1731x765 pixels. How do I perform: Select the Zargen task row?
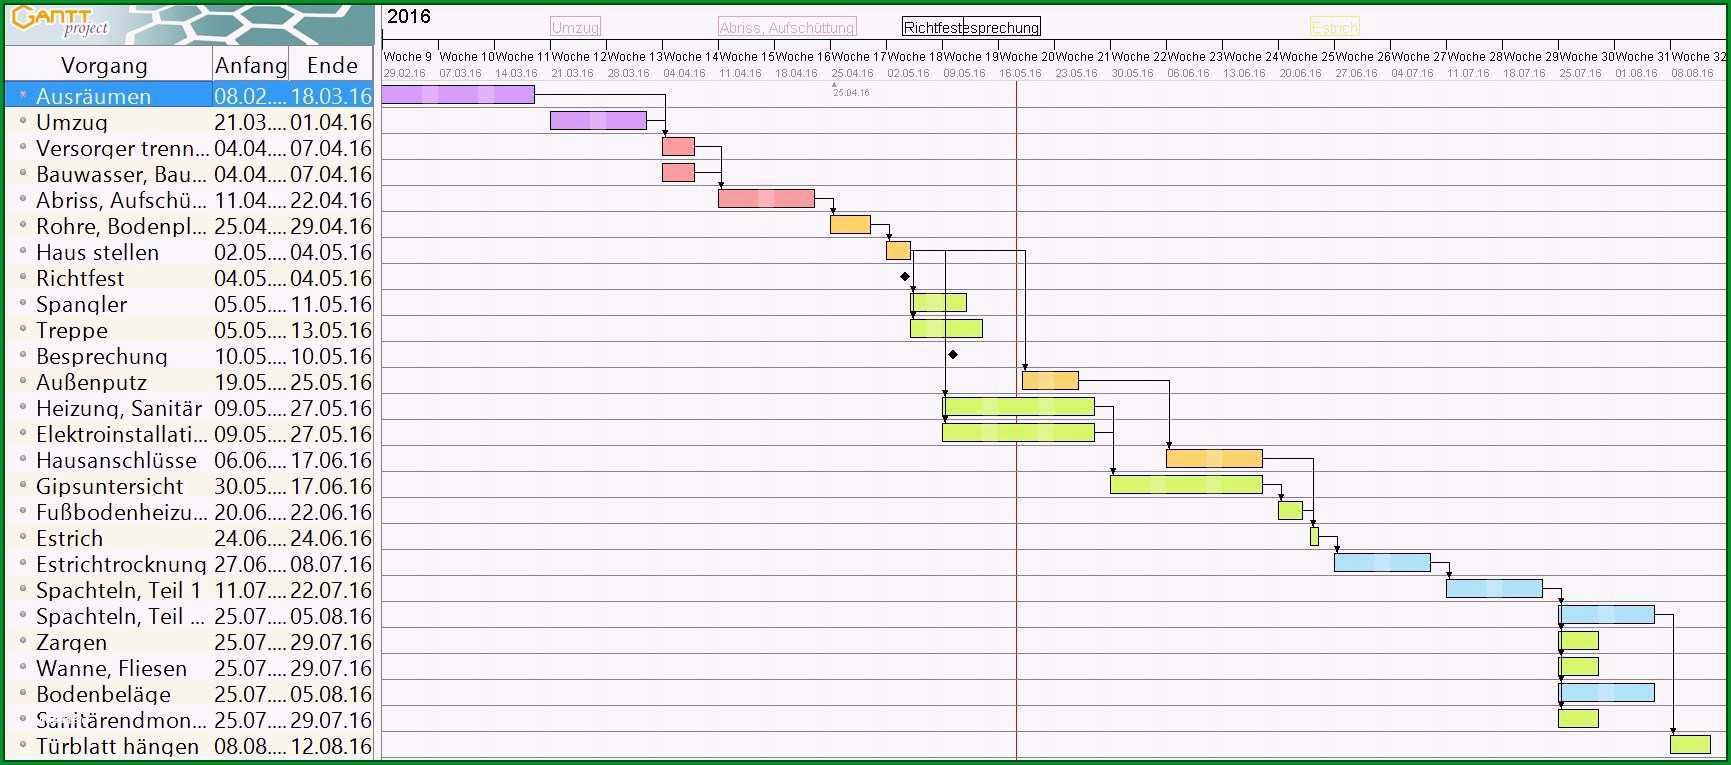coord(190,642)
